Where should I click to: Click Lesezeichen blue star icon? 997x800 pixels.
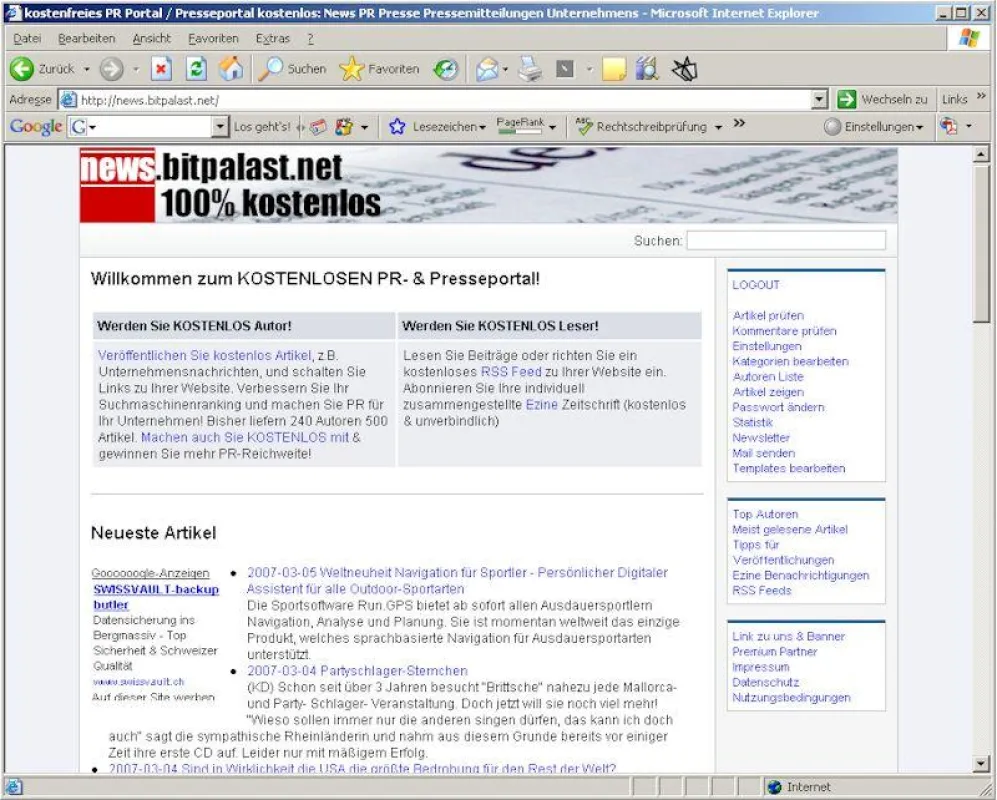tap(397, 127)
